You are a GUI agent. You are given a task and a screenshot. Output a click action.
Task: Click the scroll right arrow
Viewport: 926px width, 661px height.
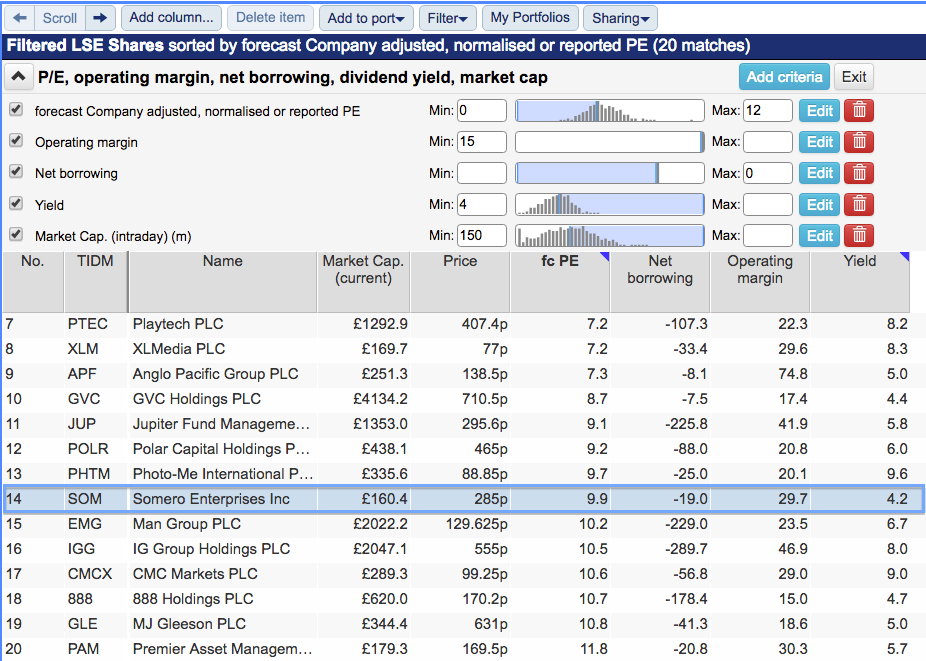(100, 18)
